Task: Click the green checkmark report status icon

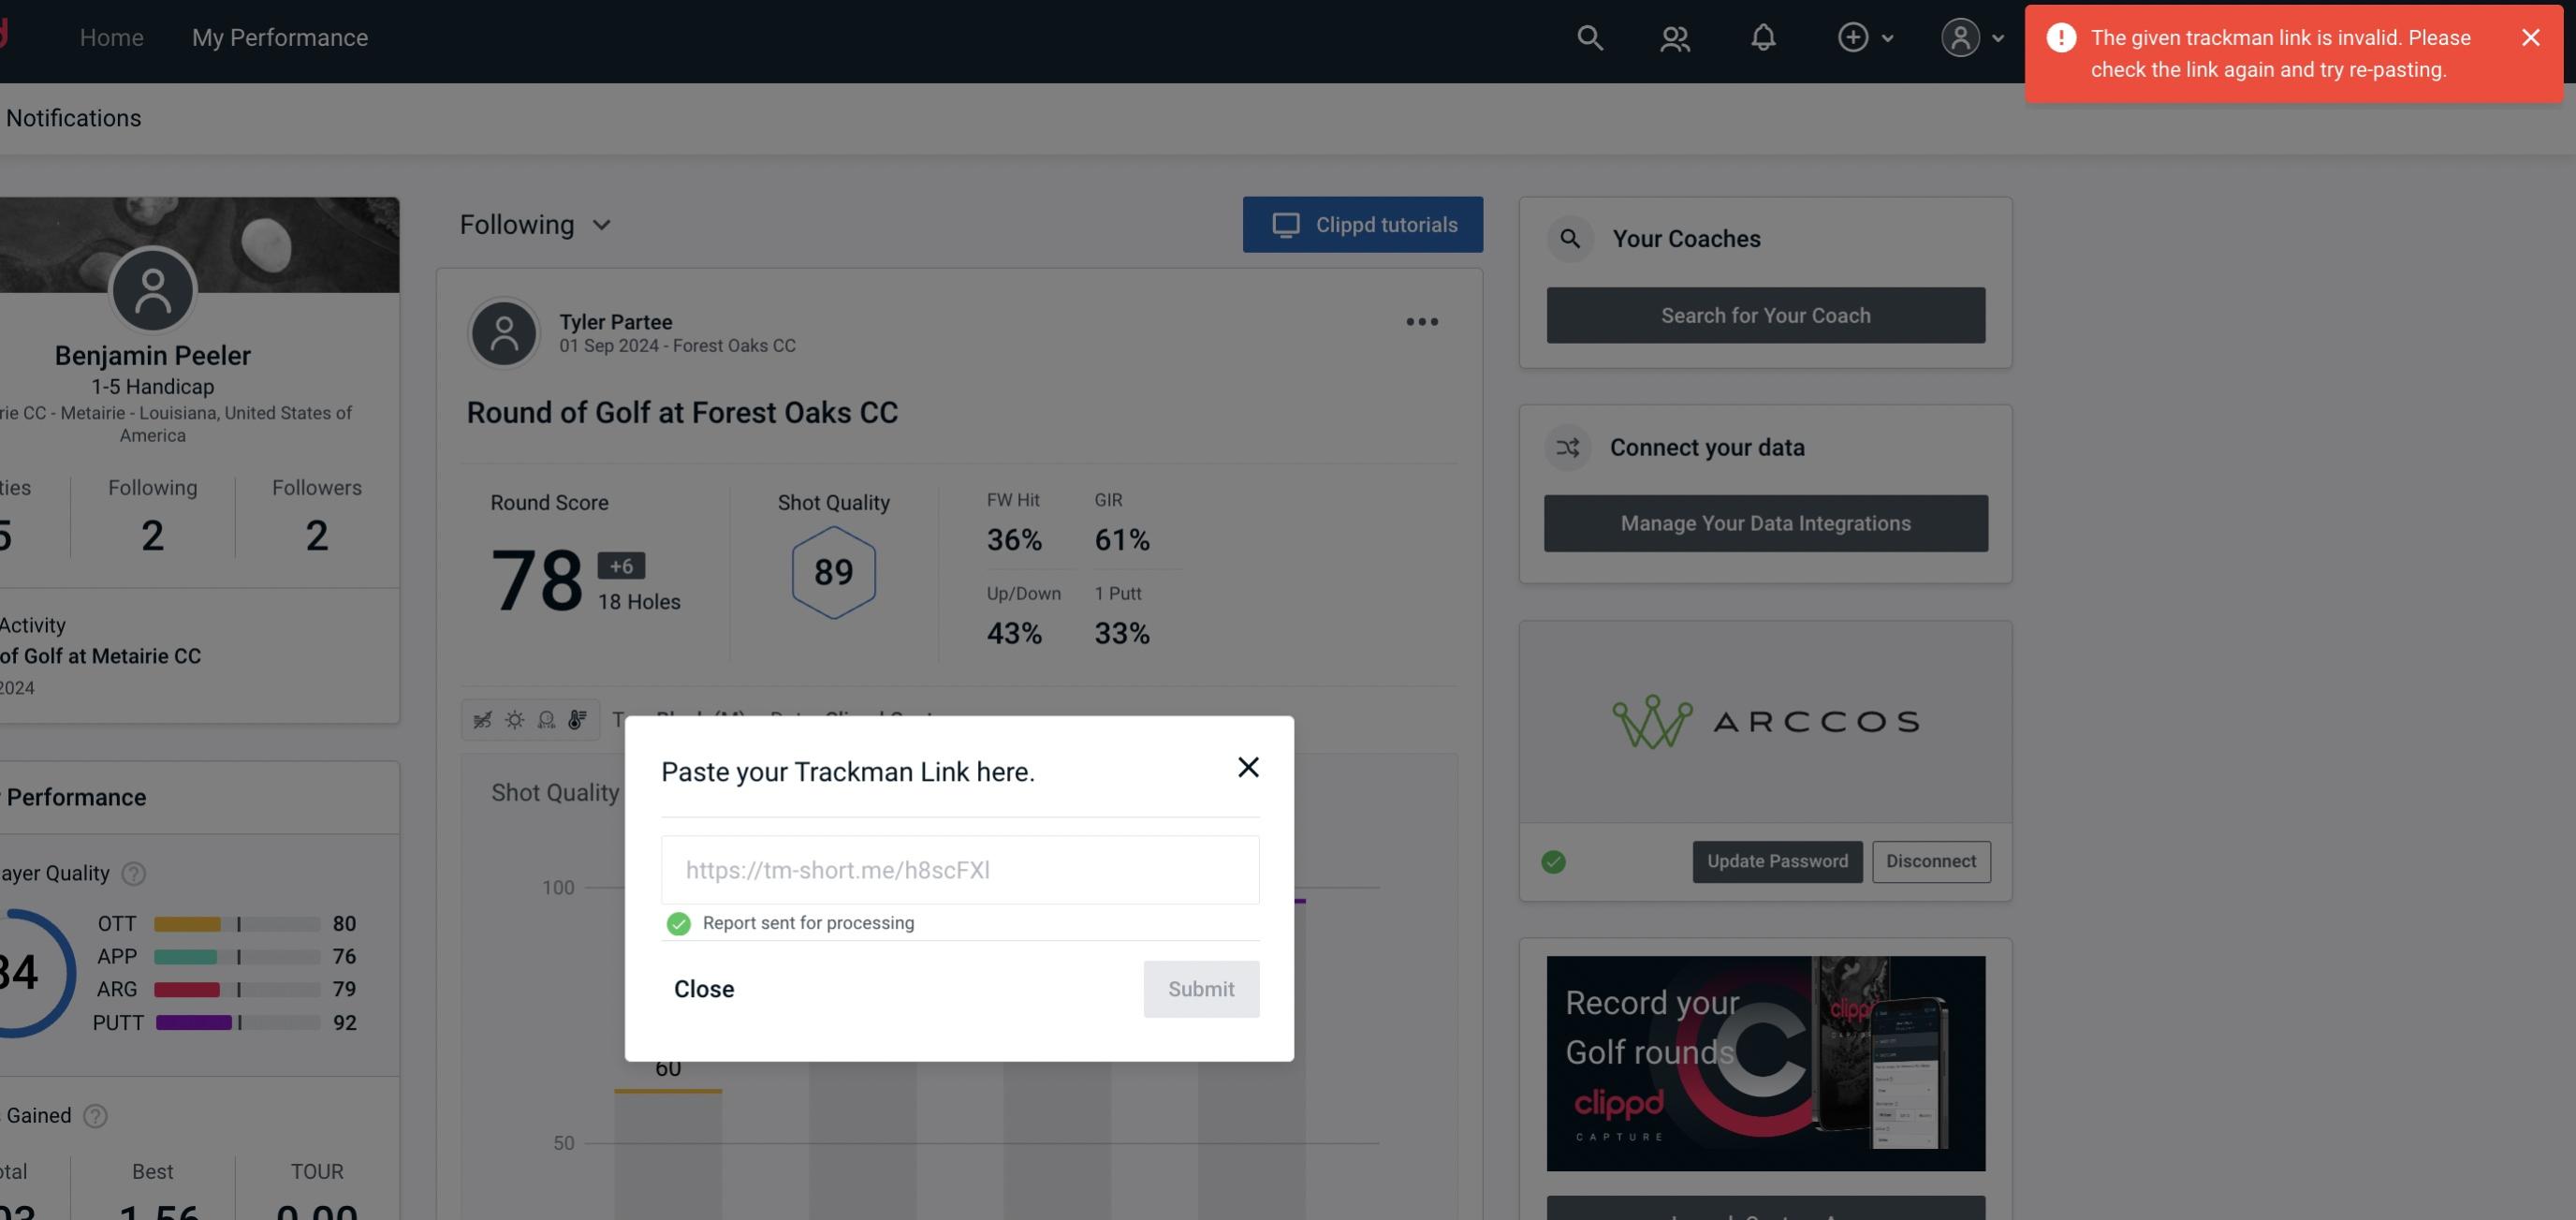Action: [x=675, y=922]
